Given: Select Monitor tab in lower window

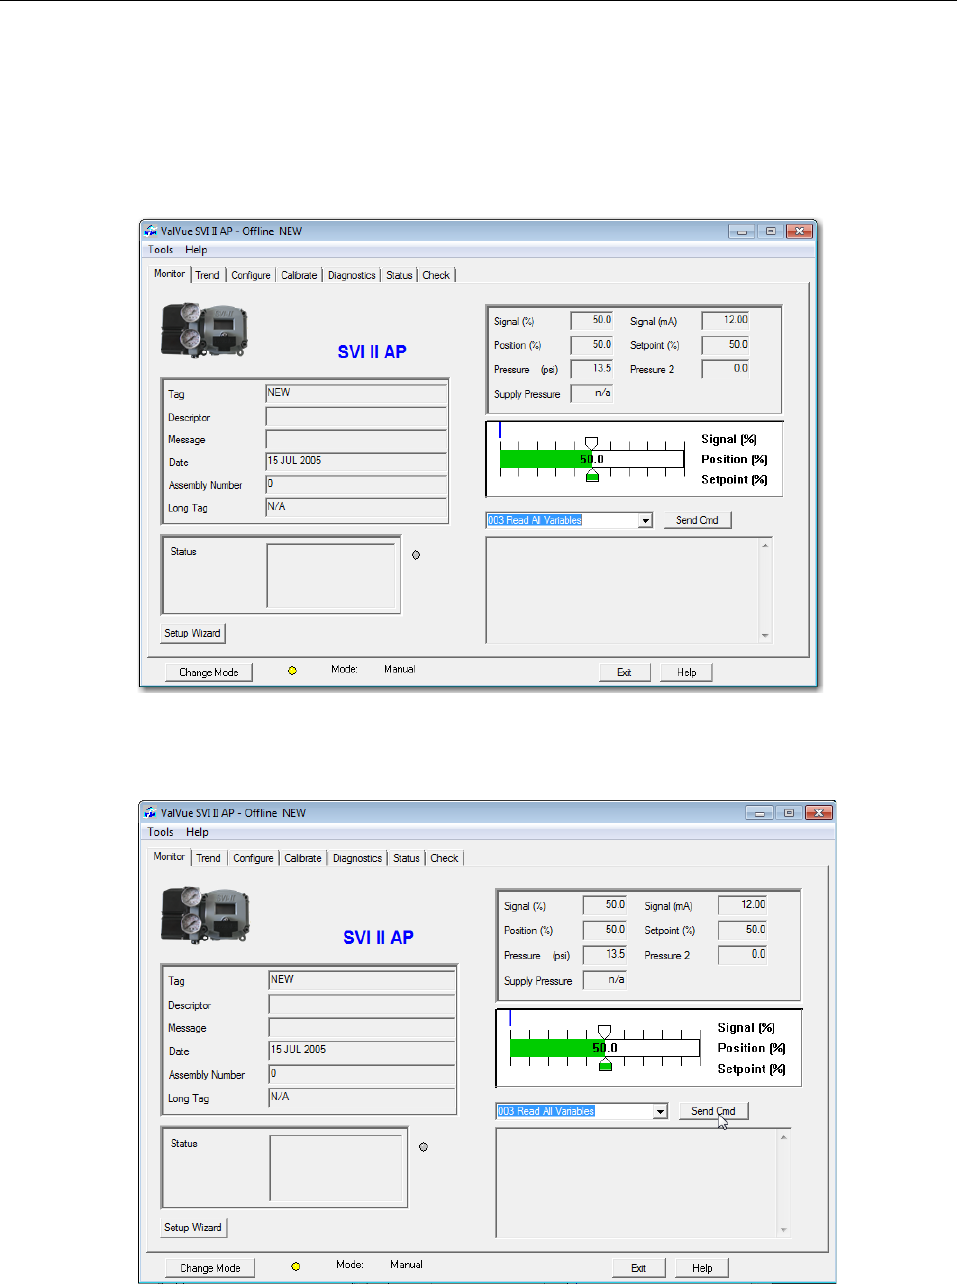Looking at the screenshot, I should pos(169,856).
